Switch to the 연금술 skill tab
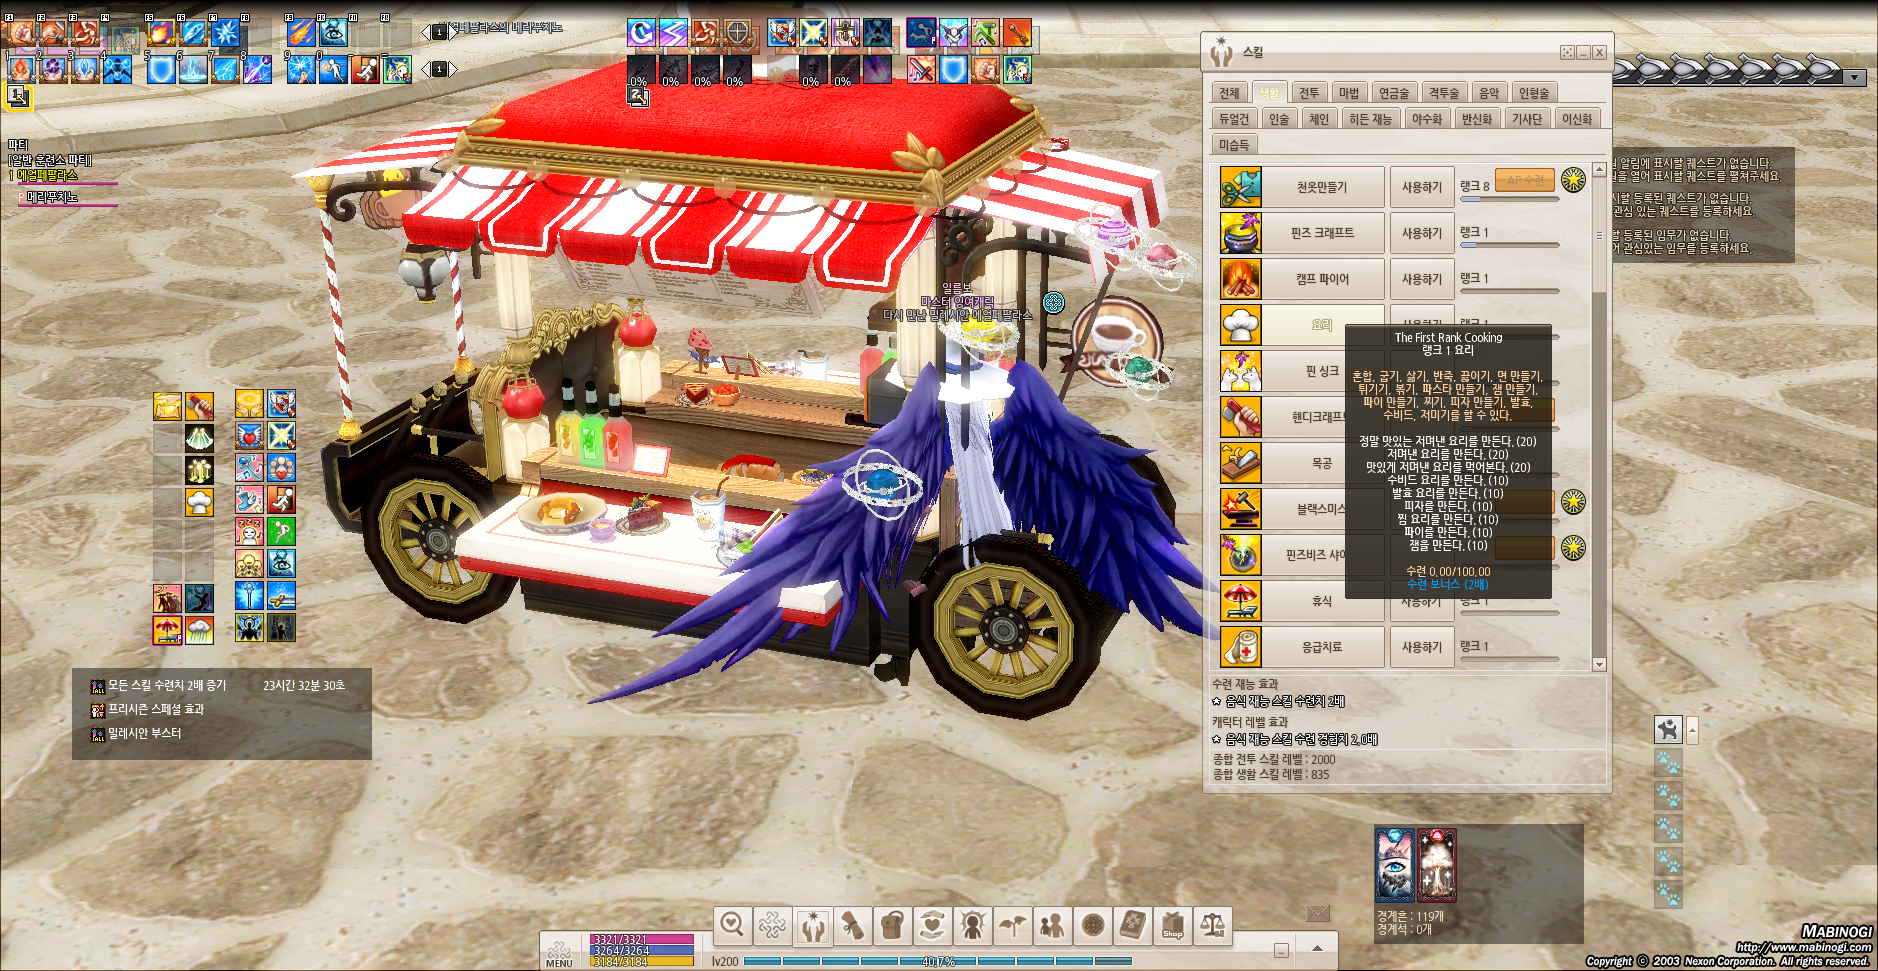This screenshot has width=1878, height=971. point(1394,93)
